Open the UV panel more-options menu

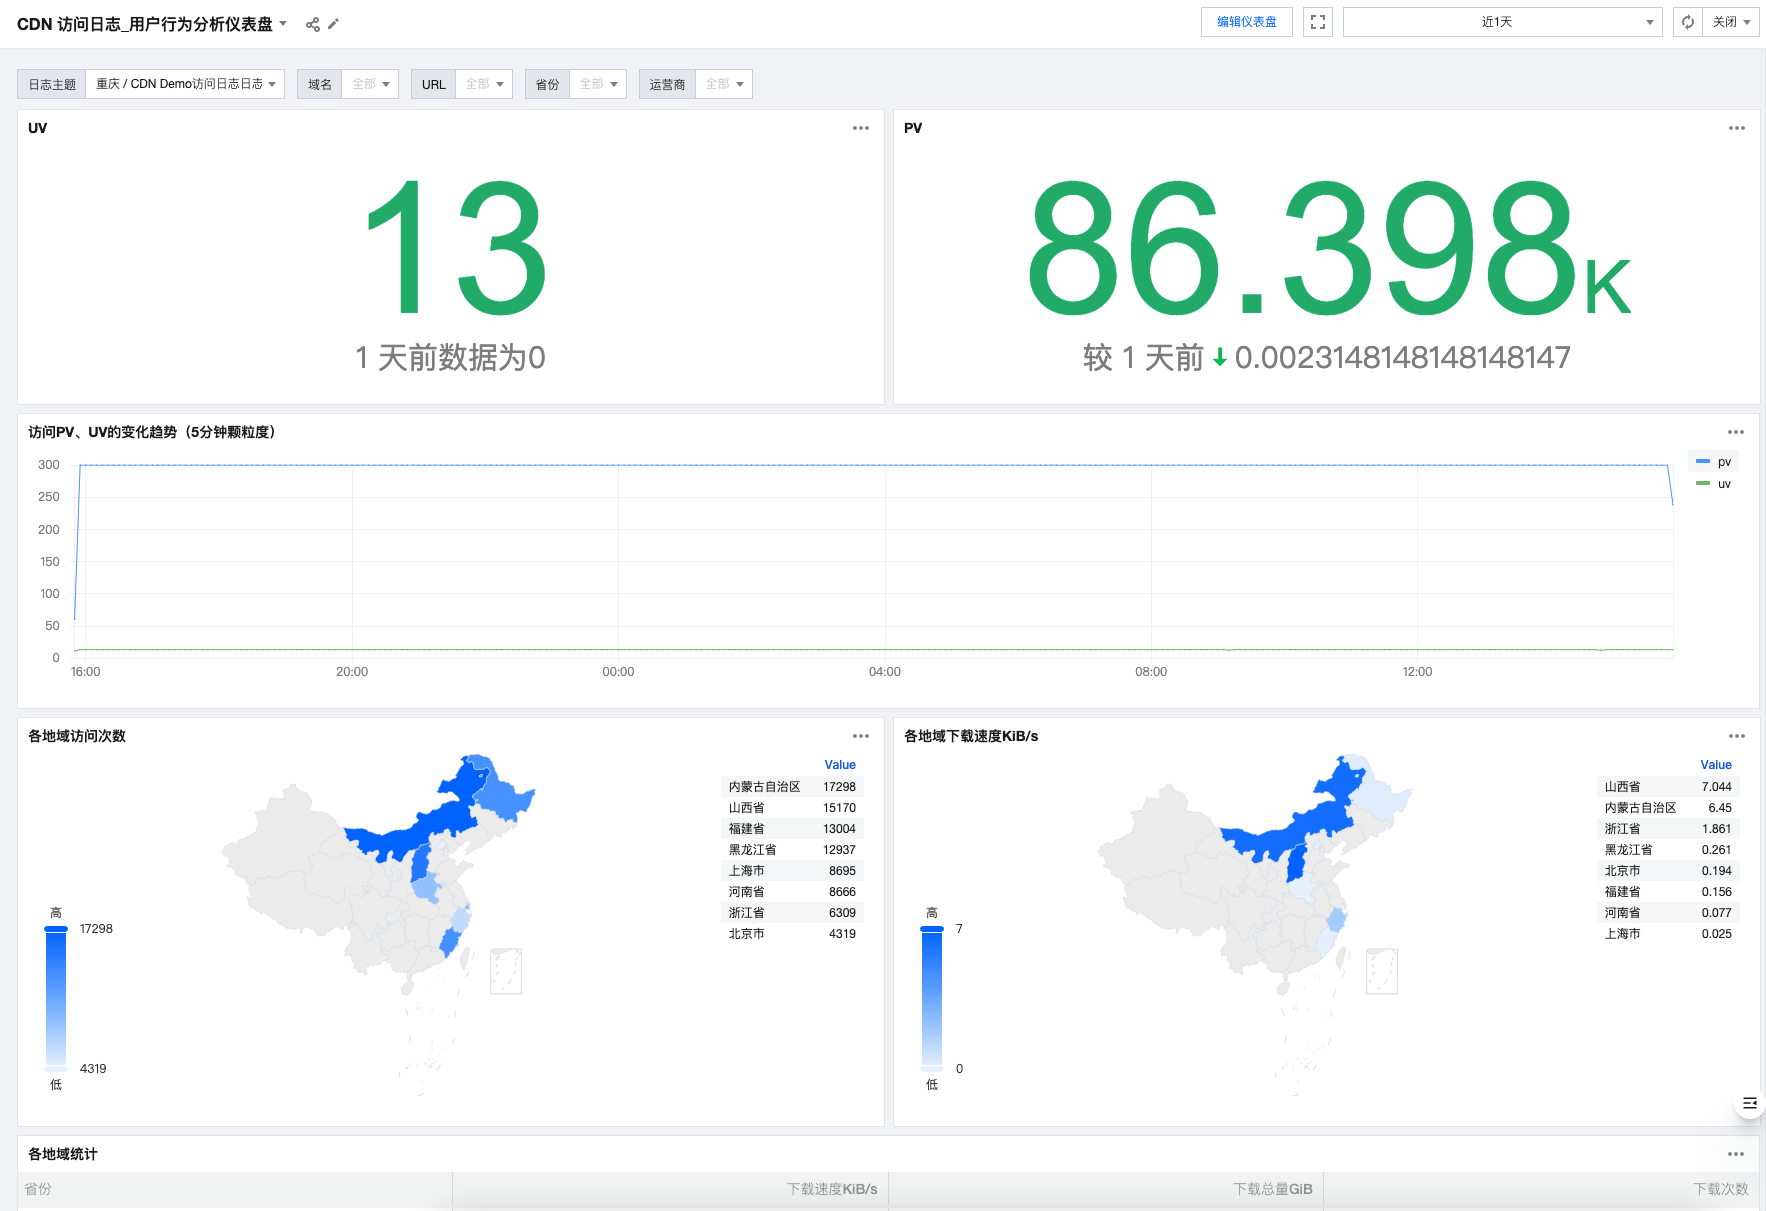point(860,128)
